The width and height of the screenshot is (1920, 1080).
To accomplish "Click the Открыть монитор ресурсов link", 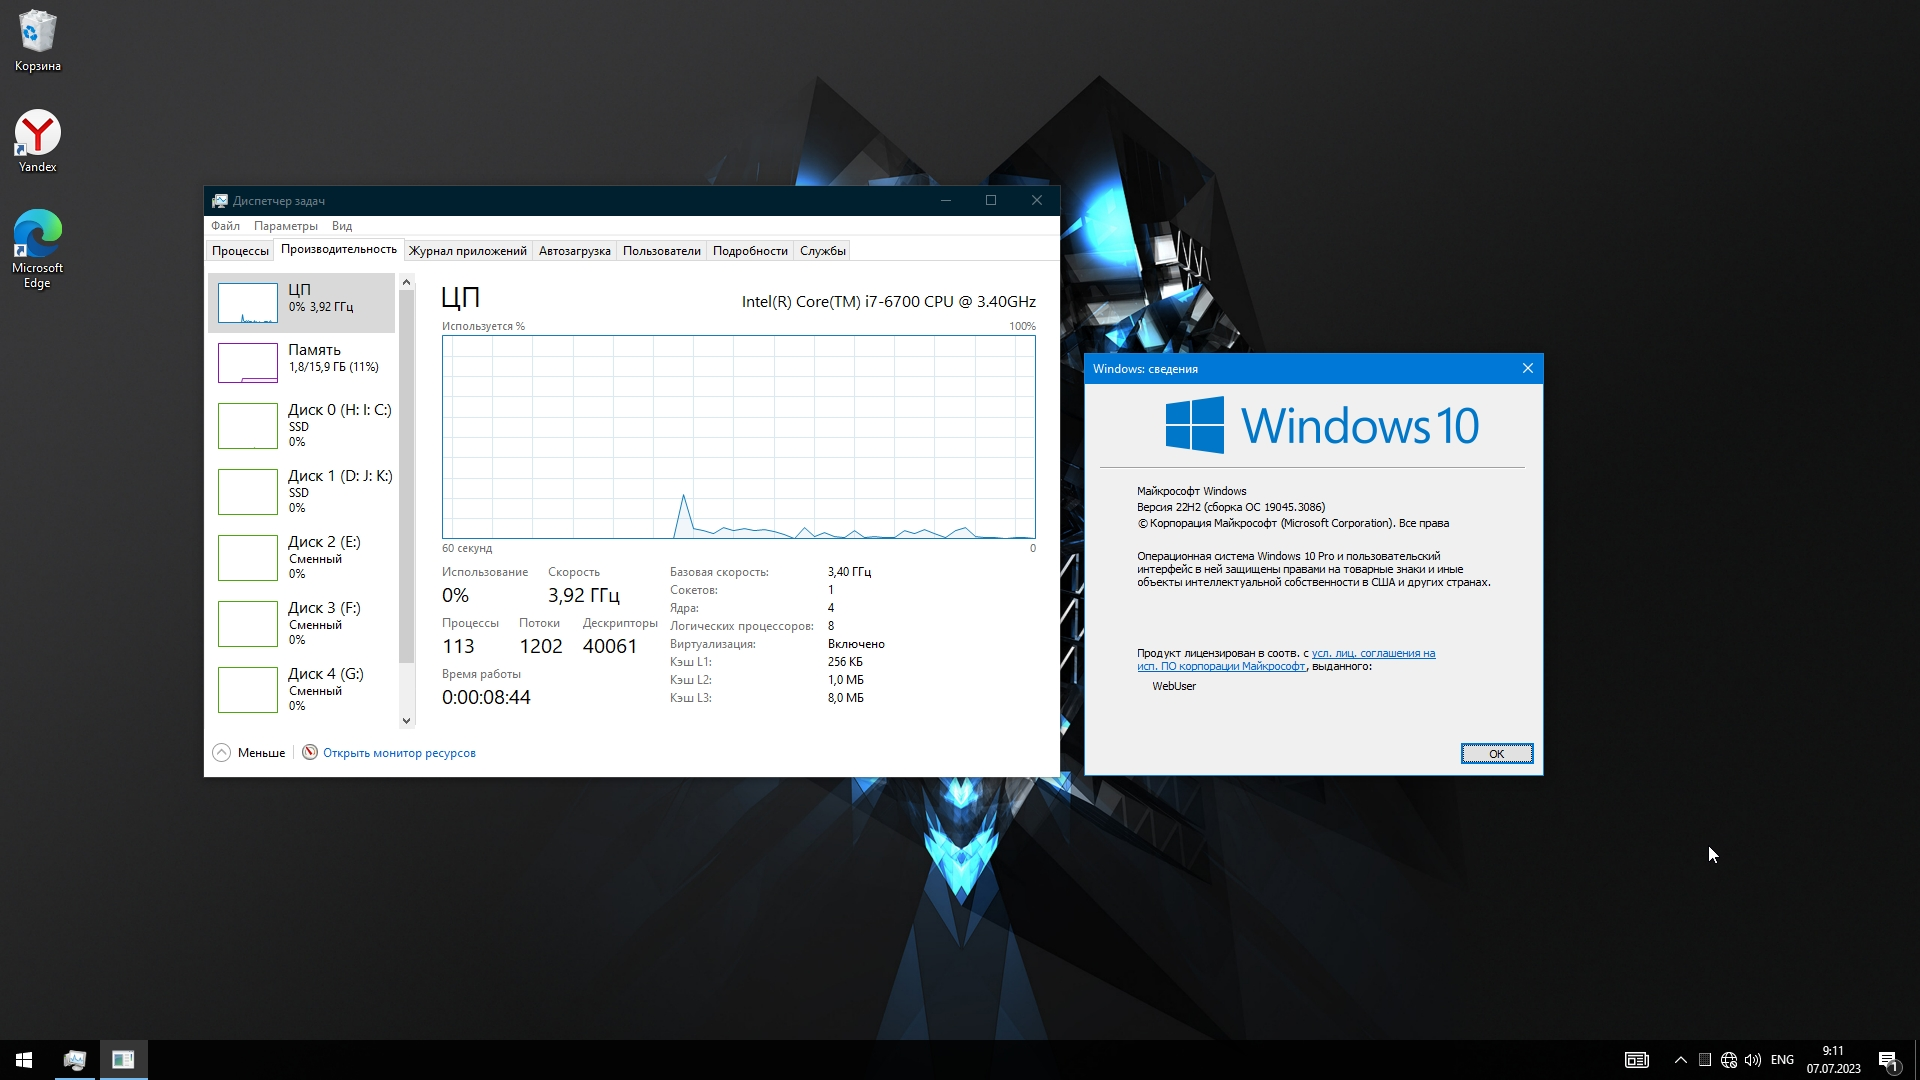I will 399,753.
